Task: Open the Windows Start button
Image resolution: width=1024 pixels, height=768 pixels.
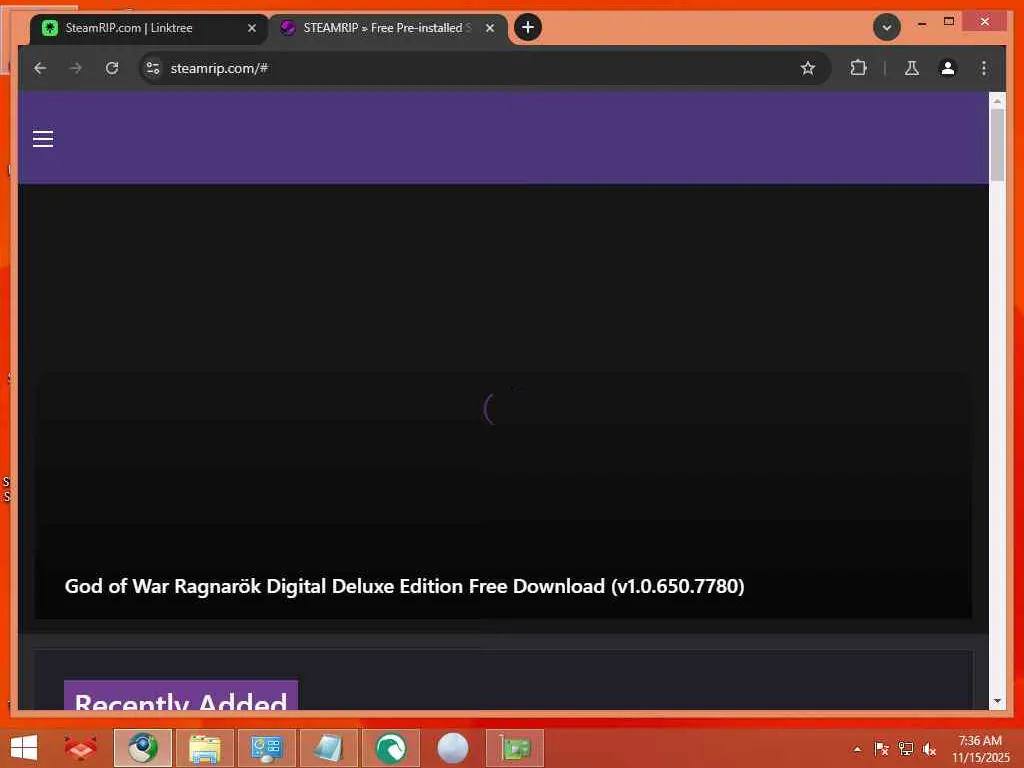Action: pyautogui.click(x=24, y=747)
